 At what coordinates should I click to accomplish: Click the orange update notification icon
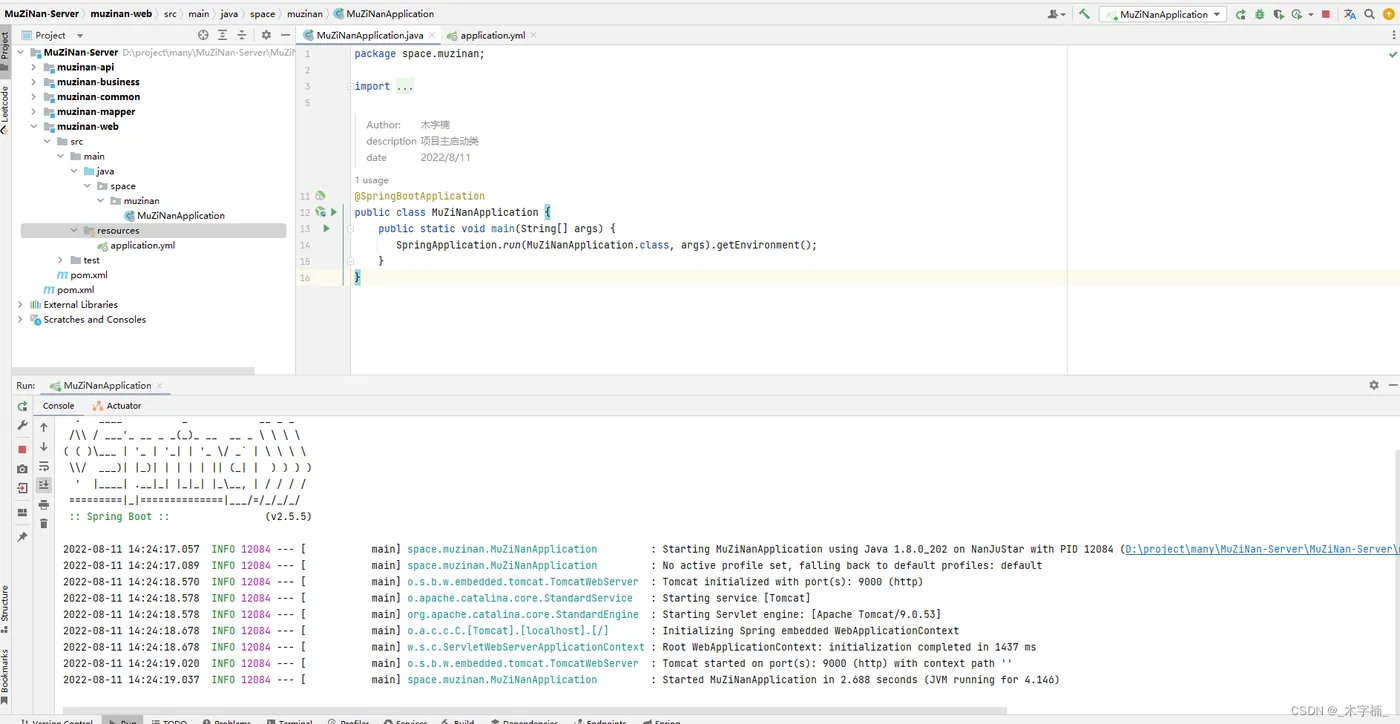click(1389, 14)
